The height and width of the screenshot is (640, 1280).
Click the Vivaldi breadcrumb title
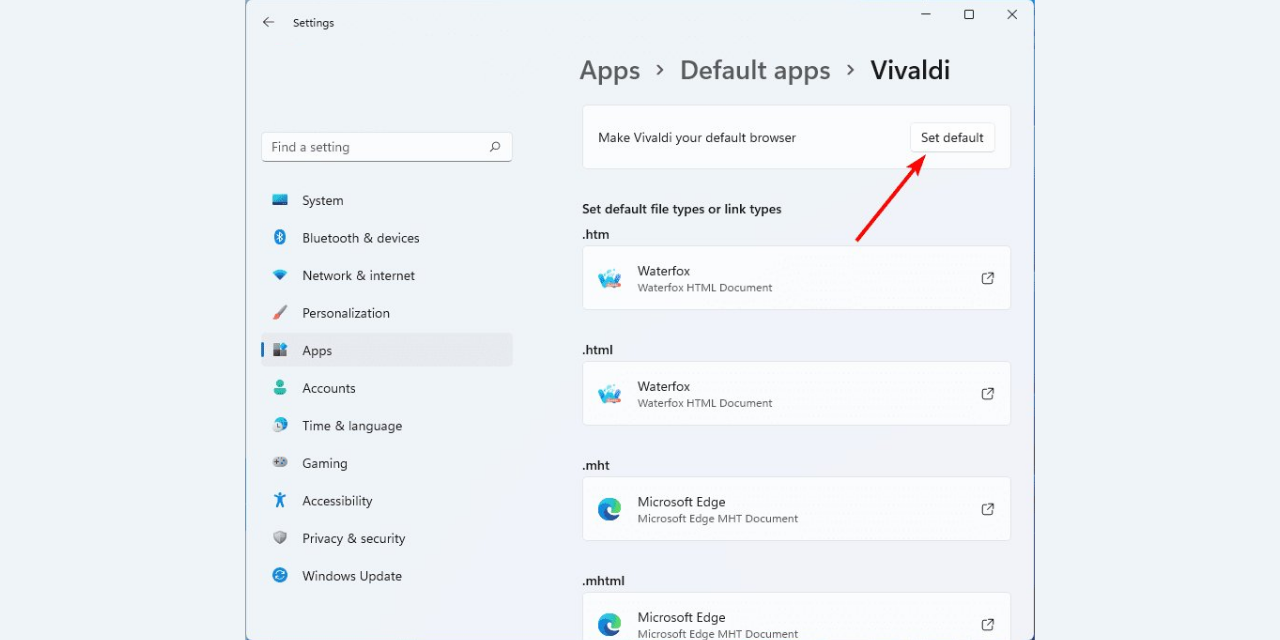(x=910, y=71)
